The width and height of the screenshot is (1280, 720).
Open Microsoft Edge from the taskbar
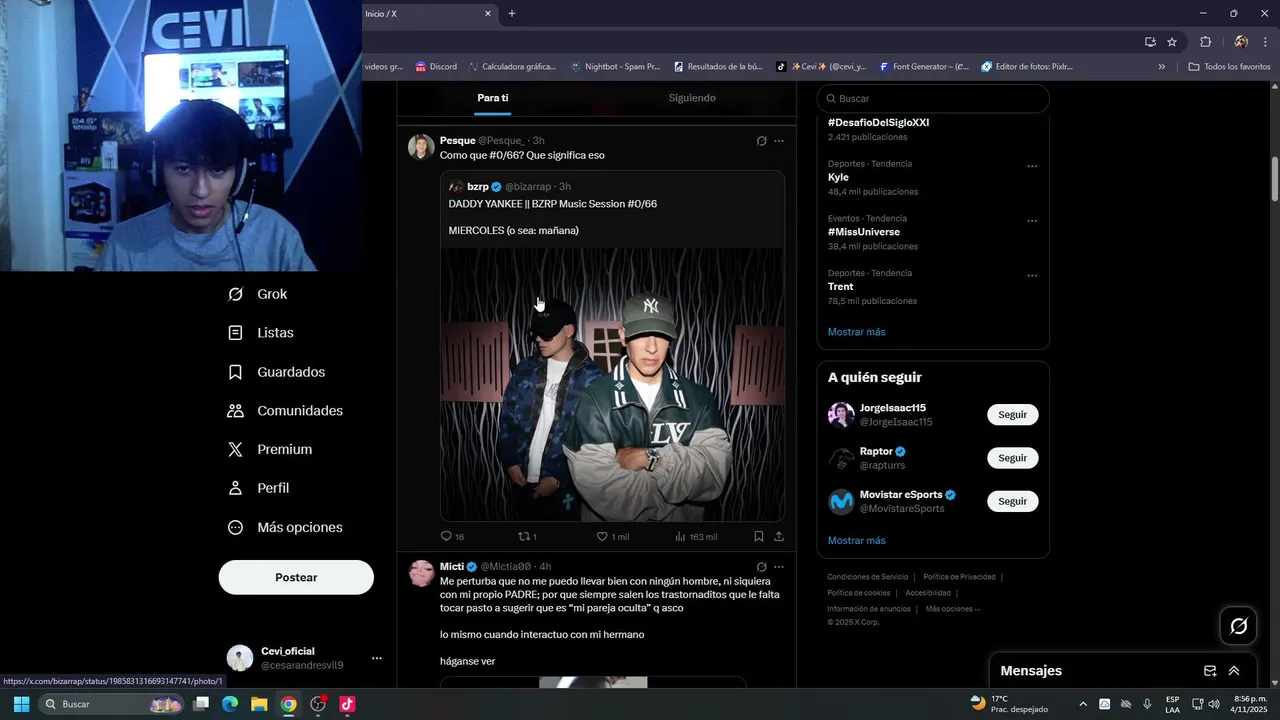point(230,704)
